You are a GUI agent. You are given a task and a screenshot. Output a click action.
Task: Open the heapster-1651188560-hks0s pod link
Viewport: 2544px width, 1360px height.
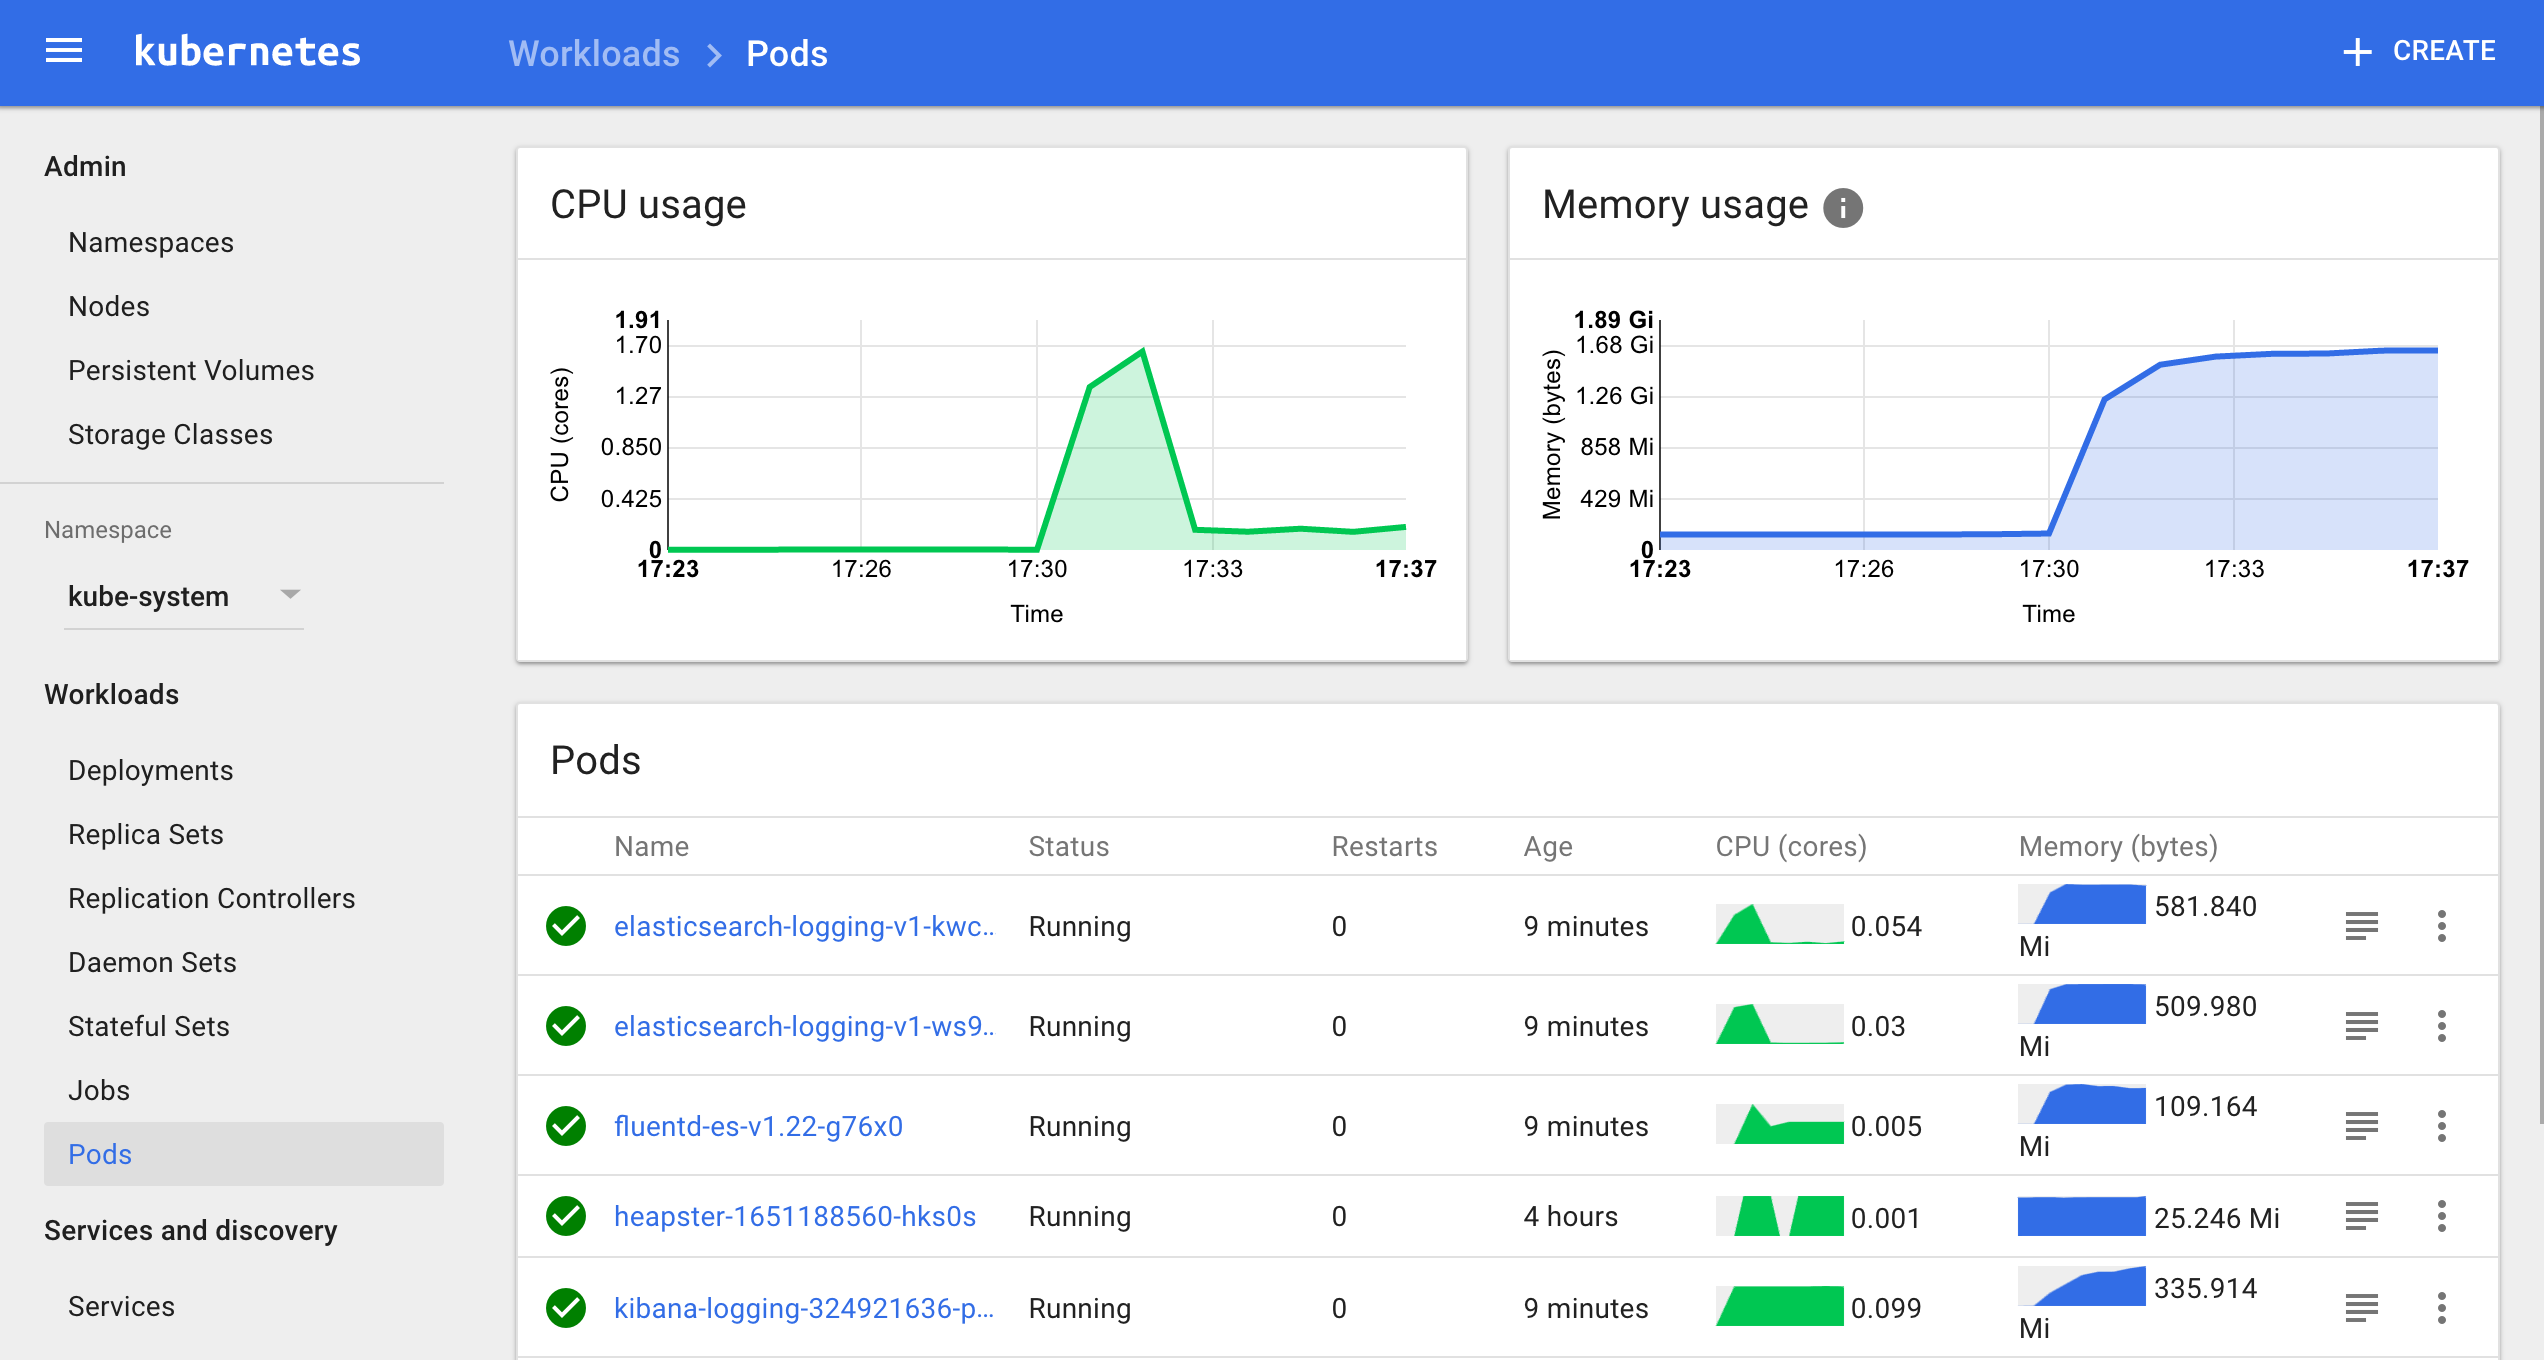pos(794,1216)
